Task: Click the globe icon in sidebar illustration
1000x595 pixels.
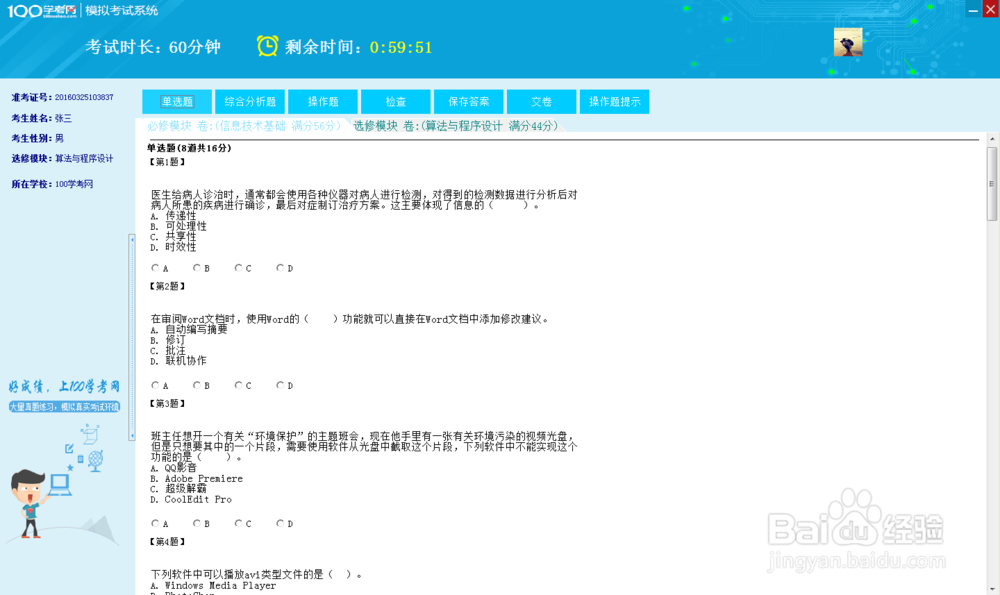Action: tap(96, 460)
